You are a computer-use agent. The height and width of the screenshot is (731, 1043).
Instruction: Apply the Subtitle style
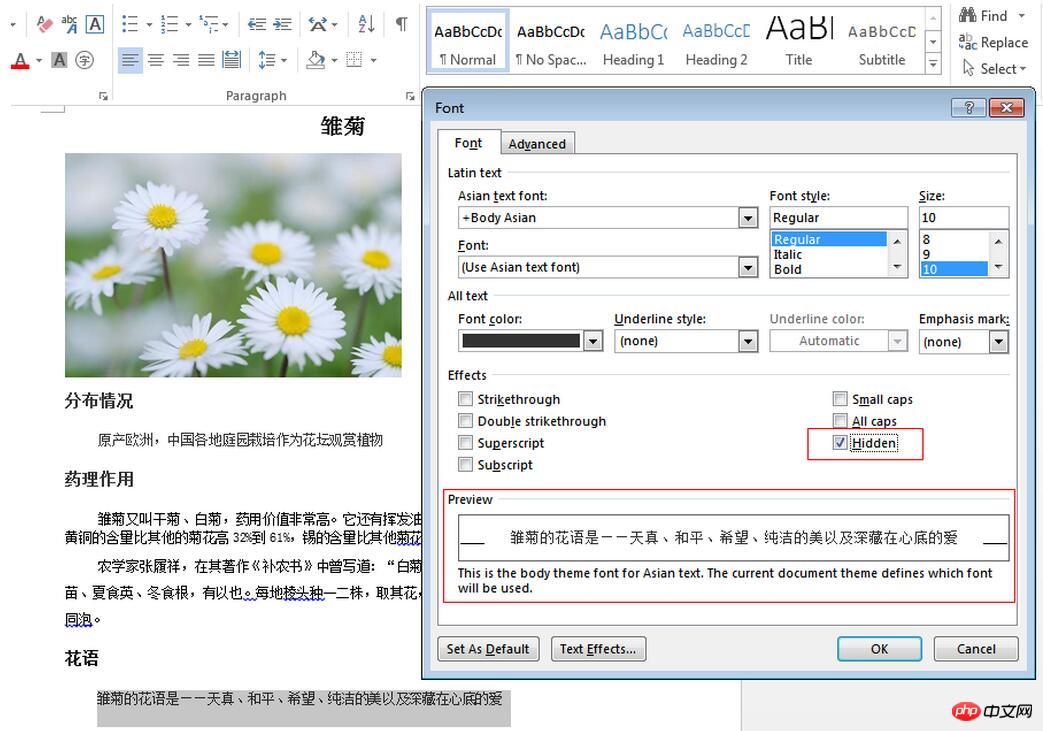pyautogui.click(x=881, y=41)
